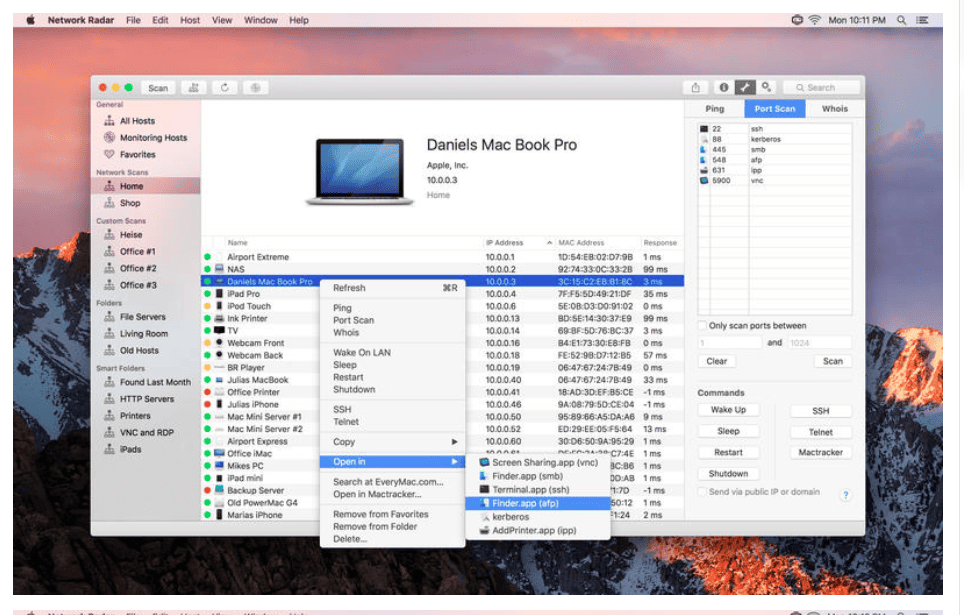Open Spotlight search icon in menu bar
964x615 pixels.
tap(901, 20)
